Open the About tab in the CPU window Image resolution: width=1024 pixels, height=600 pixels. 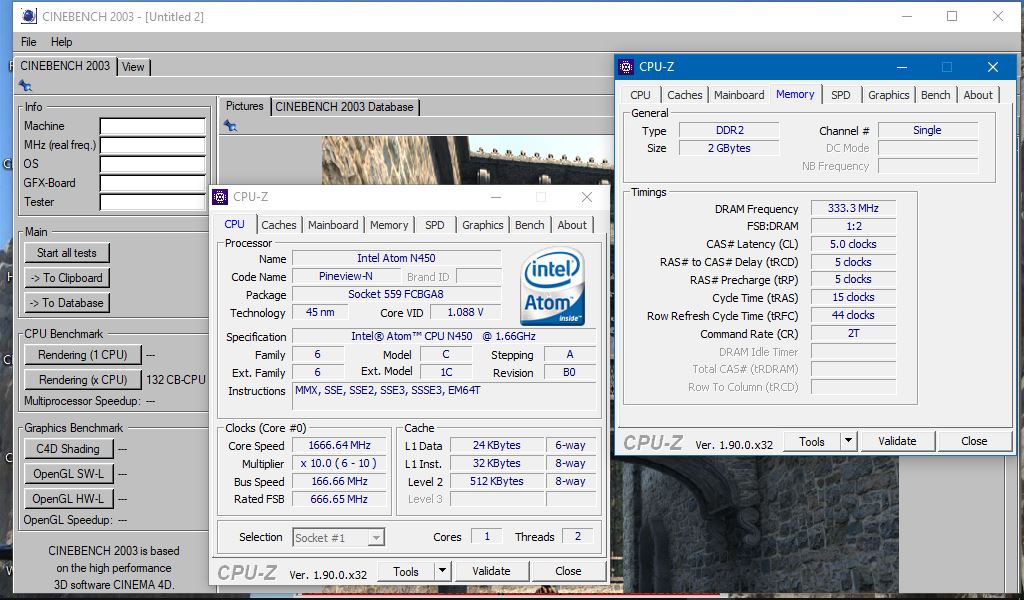(x=572, y=225)
